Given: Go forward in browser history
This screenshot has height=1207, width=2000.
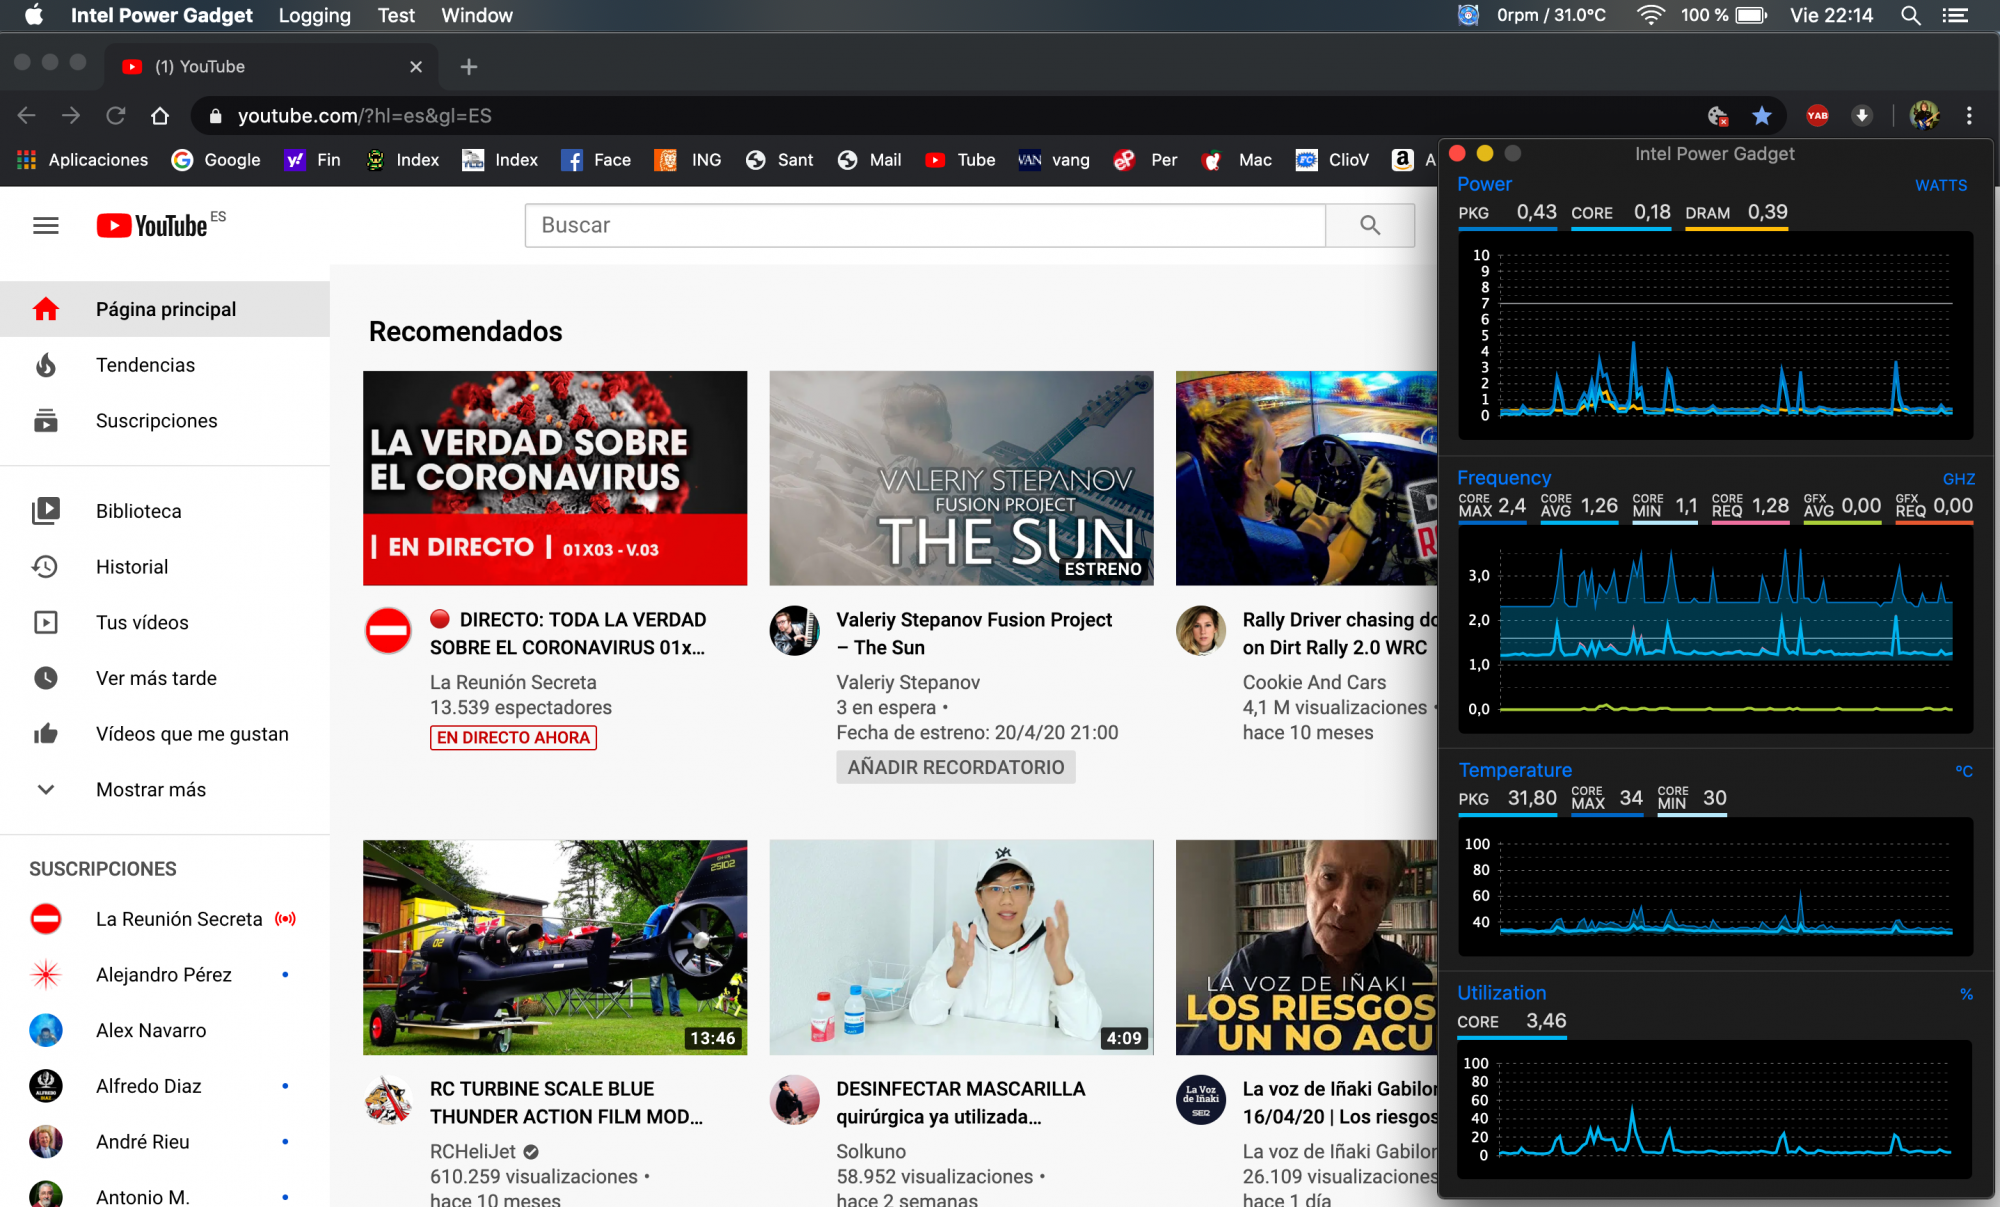Looking at the screenshot, I should click(x=71, y=116).
